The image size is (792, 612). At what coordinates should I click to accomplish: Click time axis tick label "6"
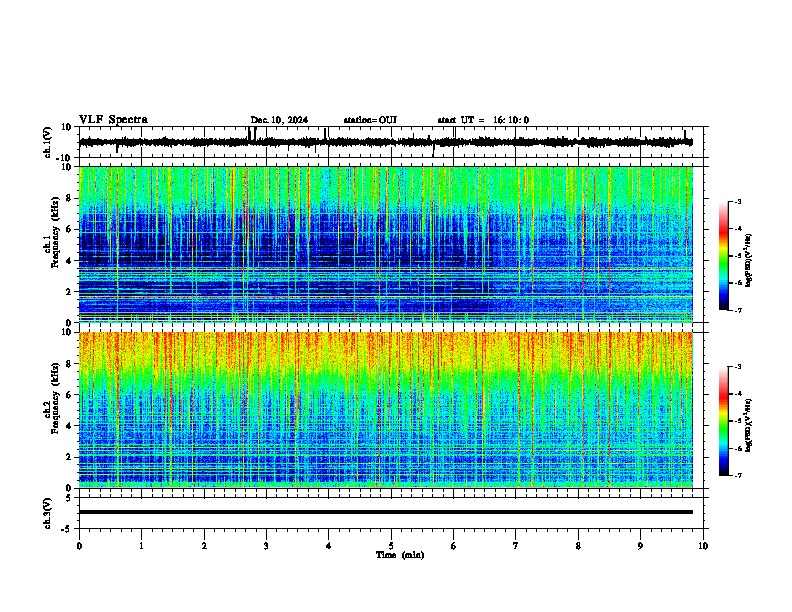[454, 546]
